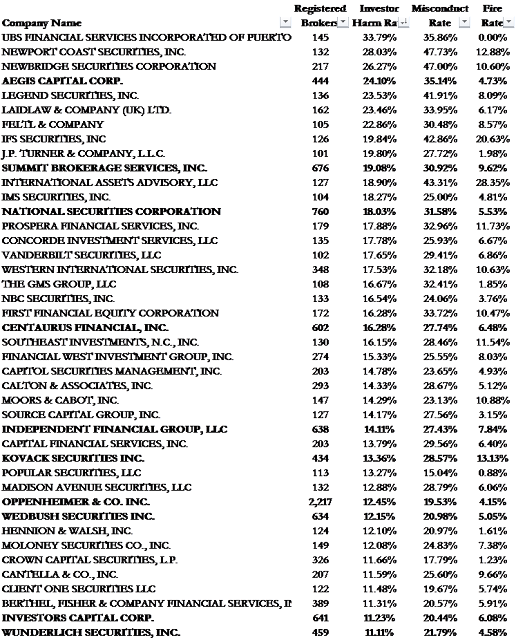
Task: Select AEGIS CAPITAL CORP. cell
Action: click(62, 81)
